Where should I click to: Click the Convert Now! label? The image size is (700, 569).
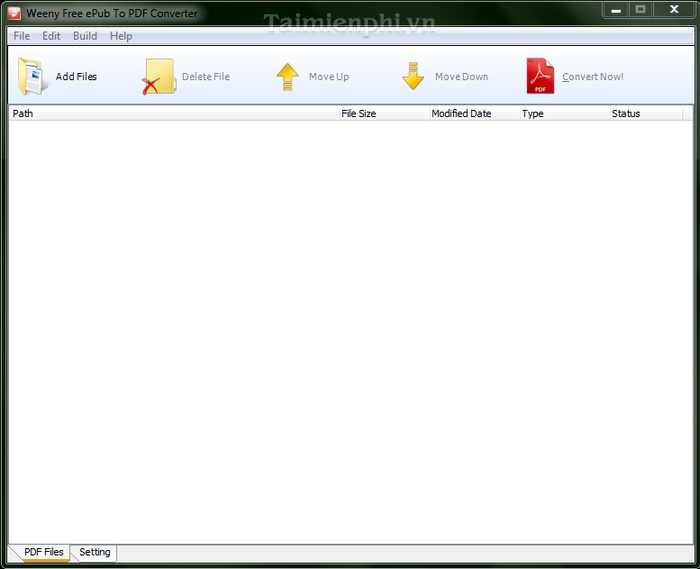tap(593, 77)
